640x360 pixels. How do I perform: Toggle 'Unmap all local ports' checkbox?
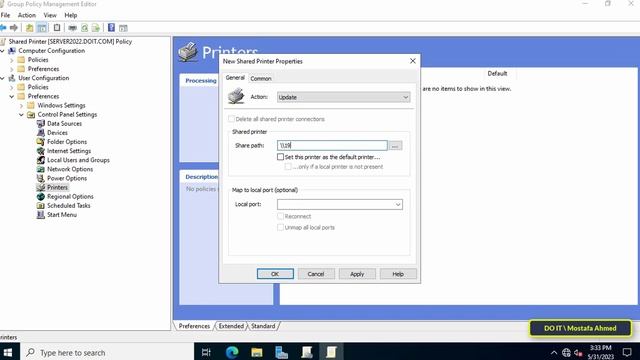point(280,227)
